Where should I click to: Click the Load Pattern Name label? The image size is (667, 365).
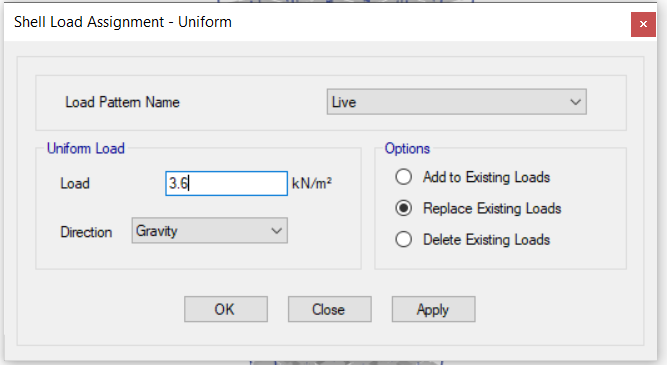[x=122, y=102]
